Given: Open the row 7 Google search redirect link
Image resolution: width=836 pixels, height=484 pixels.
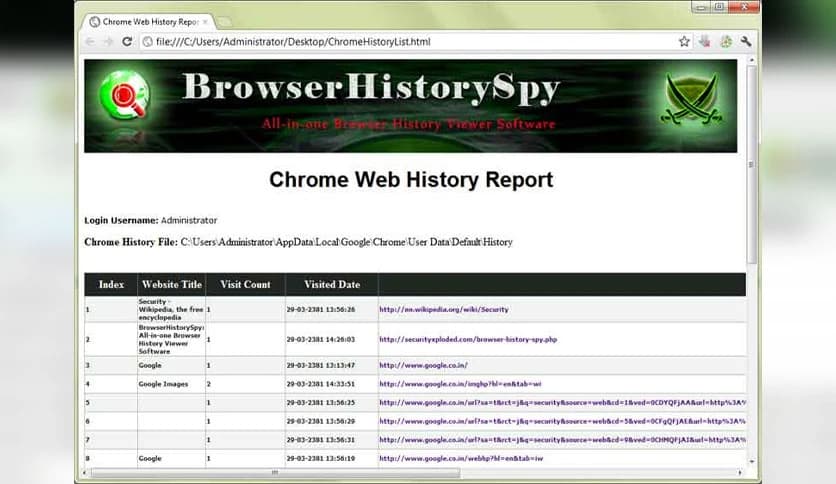Looking at the screenshot, I should tap(562, 440).
